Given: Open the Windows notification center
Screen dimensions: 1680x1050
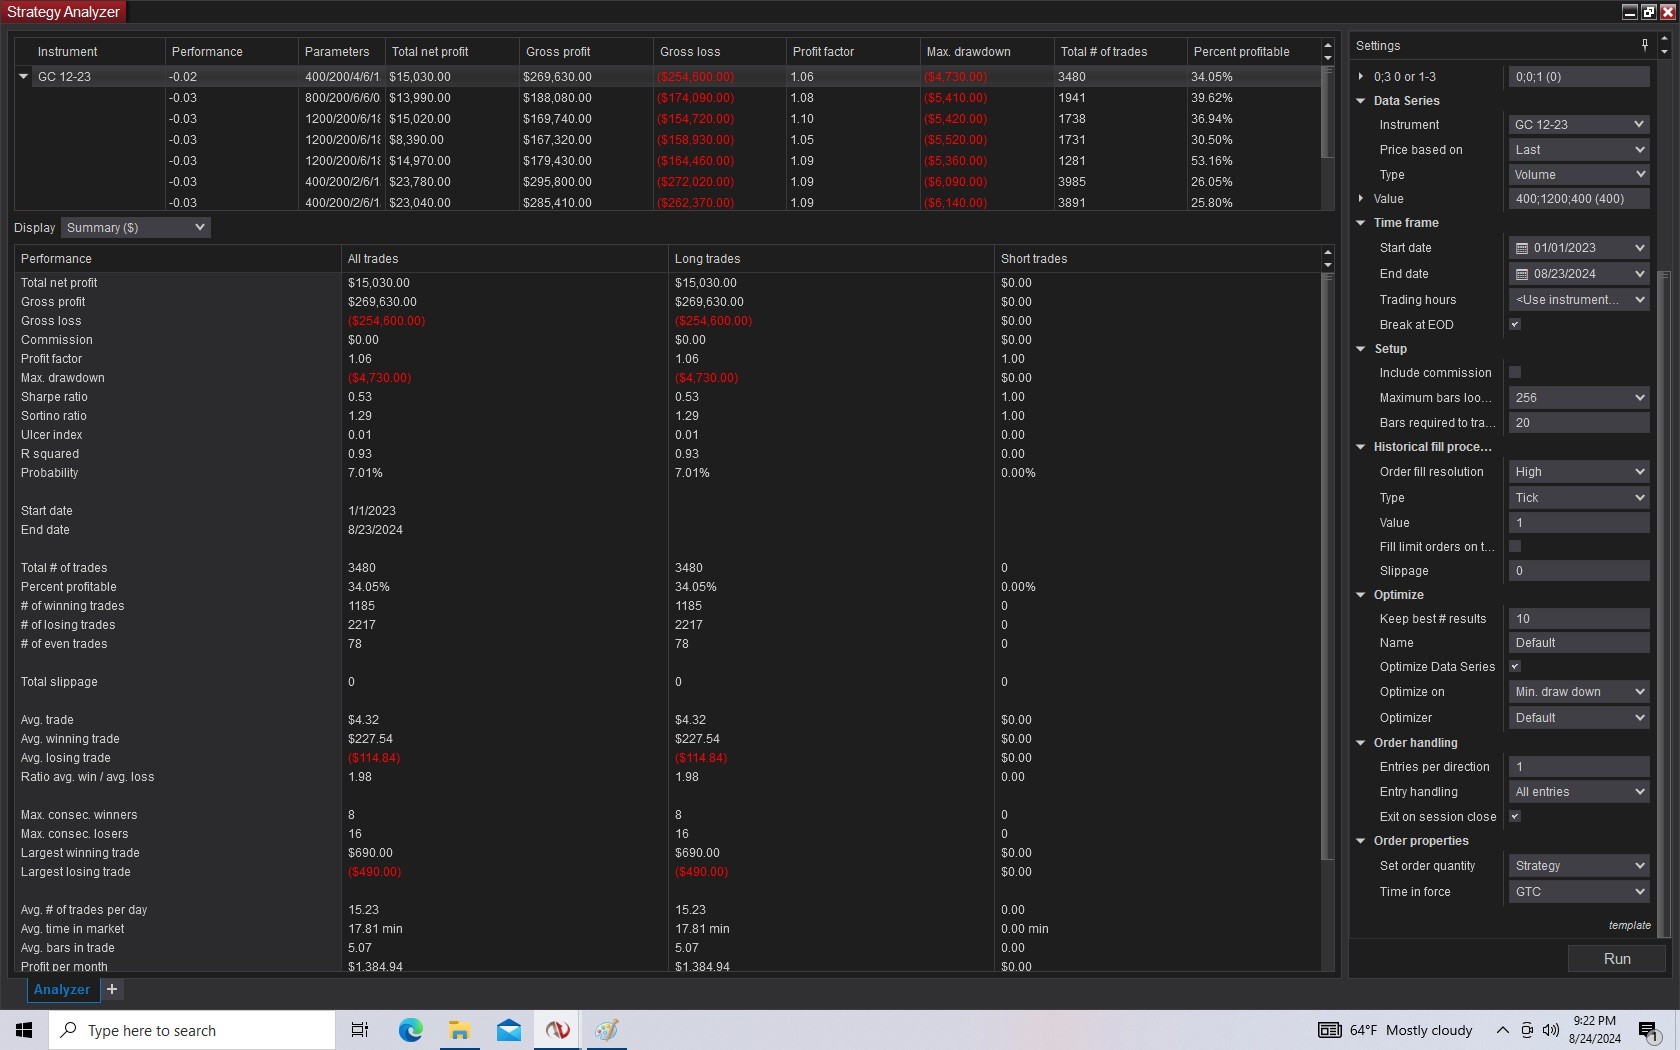Looking at the screenshot, I should pos(1649,1030).
